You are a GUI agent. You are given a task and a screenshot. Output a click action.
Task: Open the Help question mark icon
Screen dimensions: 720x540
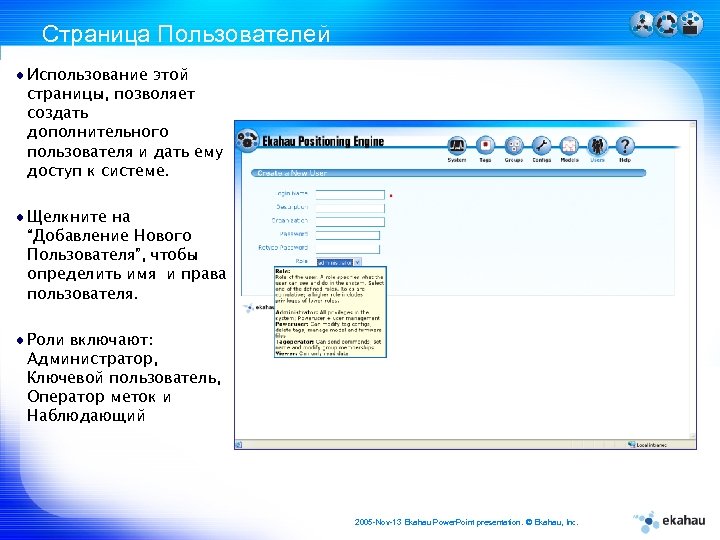tap(625, 146)
